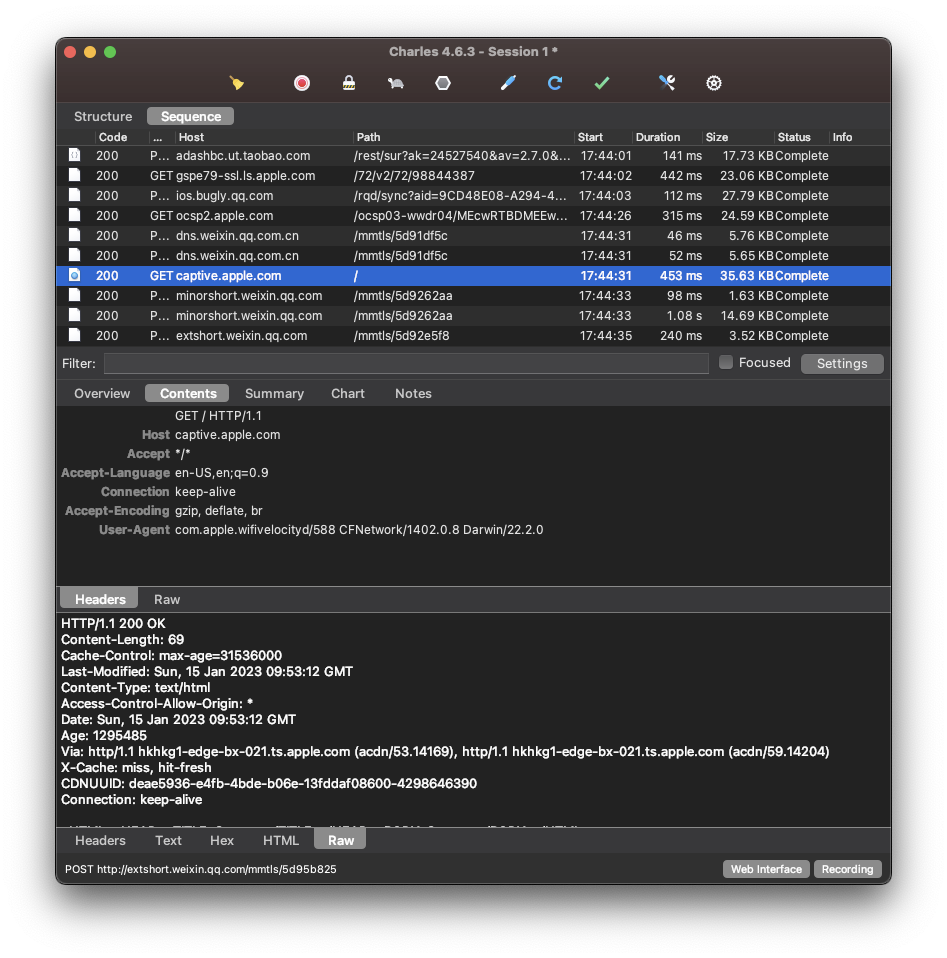Switch to the Structure view
This screenshot has width=947, height=958.
click(x=103, y=117)
